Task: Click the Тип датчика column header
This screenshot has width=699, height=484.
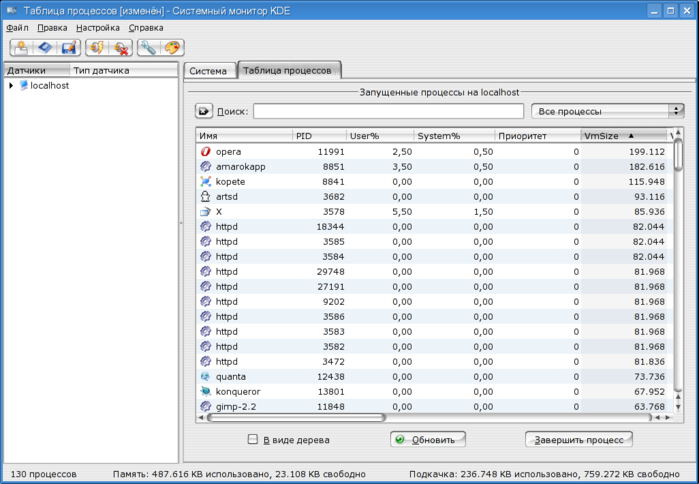Action: pyautogui.click(x=123, y=70)
